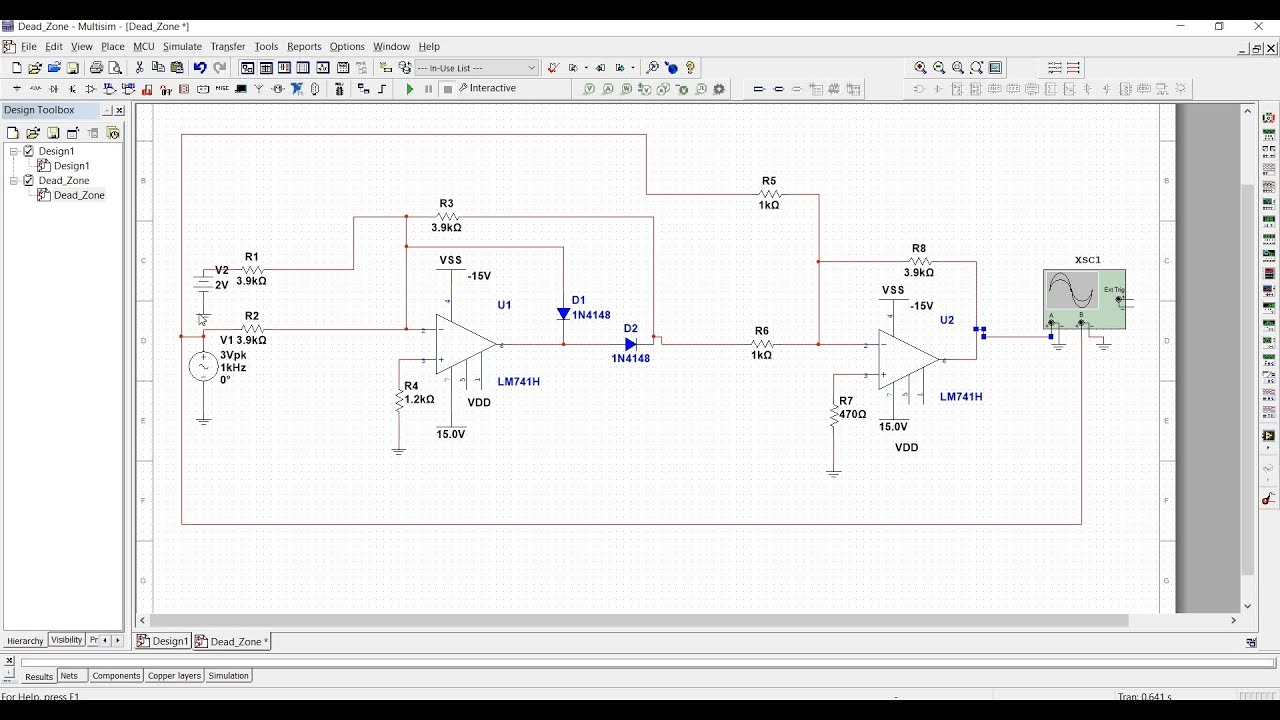Image resolution: width=1280 pixels, height=720 pixels.
Task: Place a current probe from toolbar
Action: tap(608, 89)
